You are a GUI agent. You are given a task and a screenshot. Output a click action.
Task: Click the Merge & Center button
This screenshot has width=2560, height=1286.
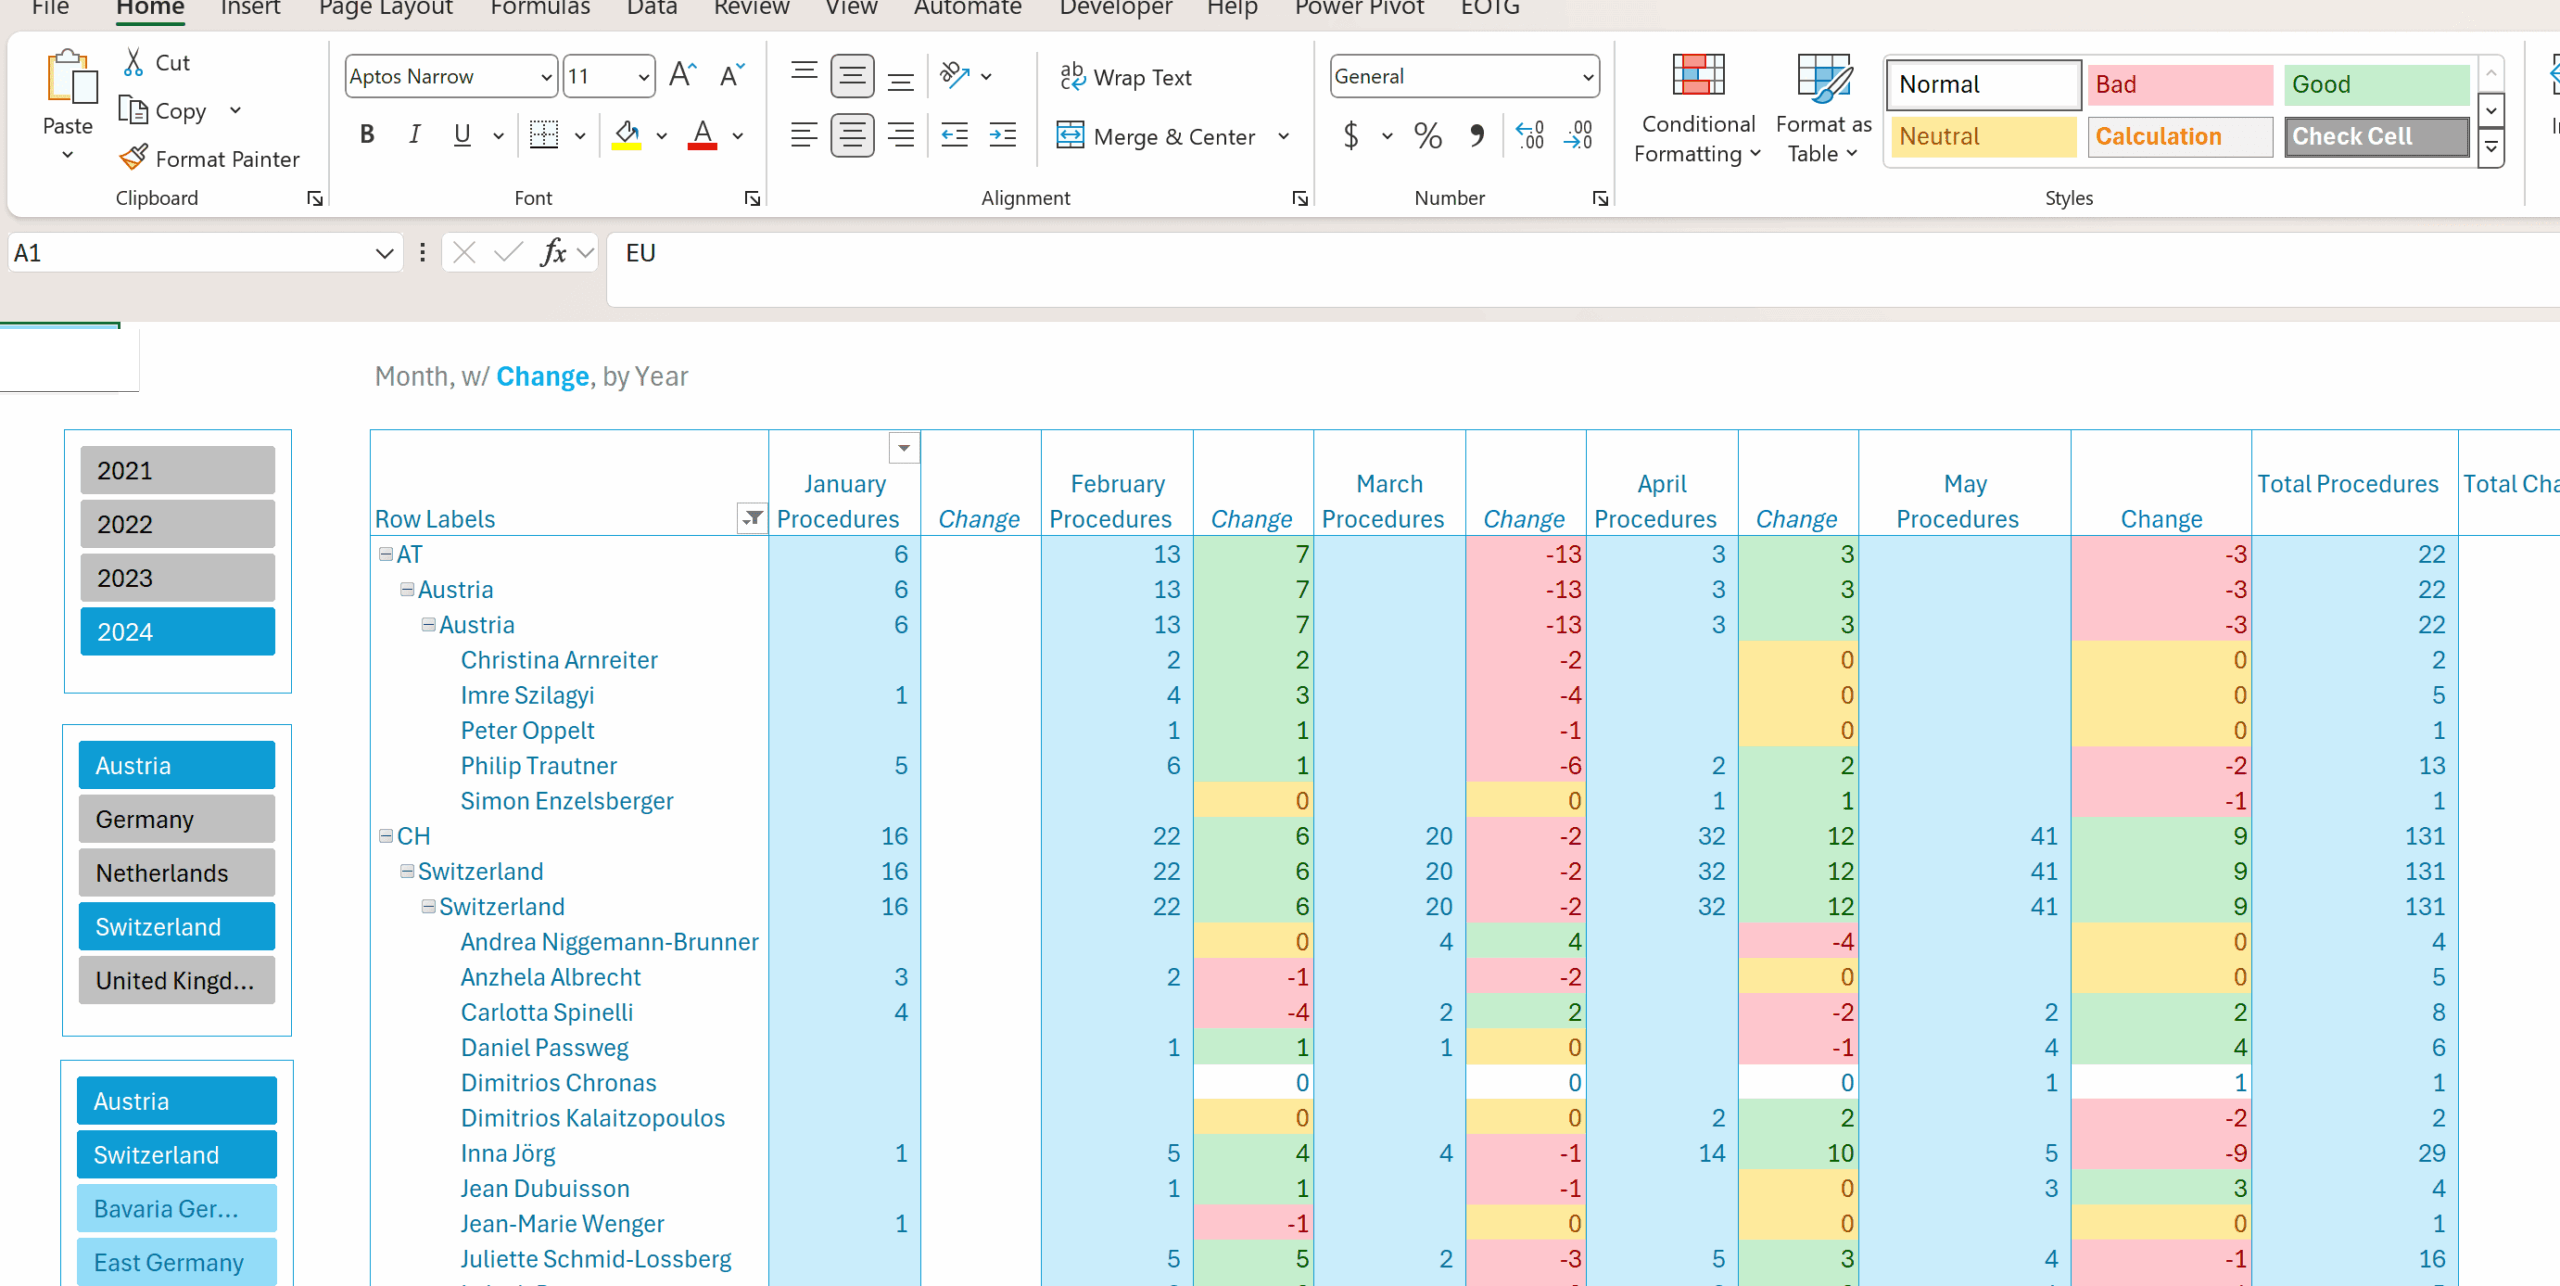point(1157,136)
